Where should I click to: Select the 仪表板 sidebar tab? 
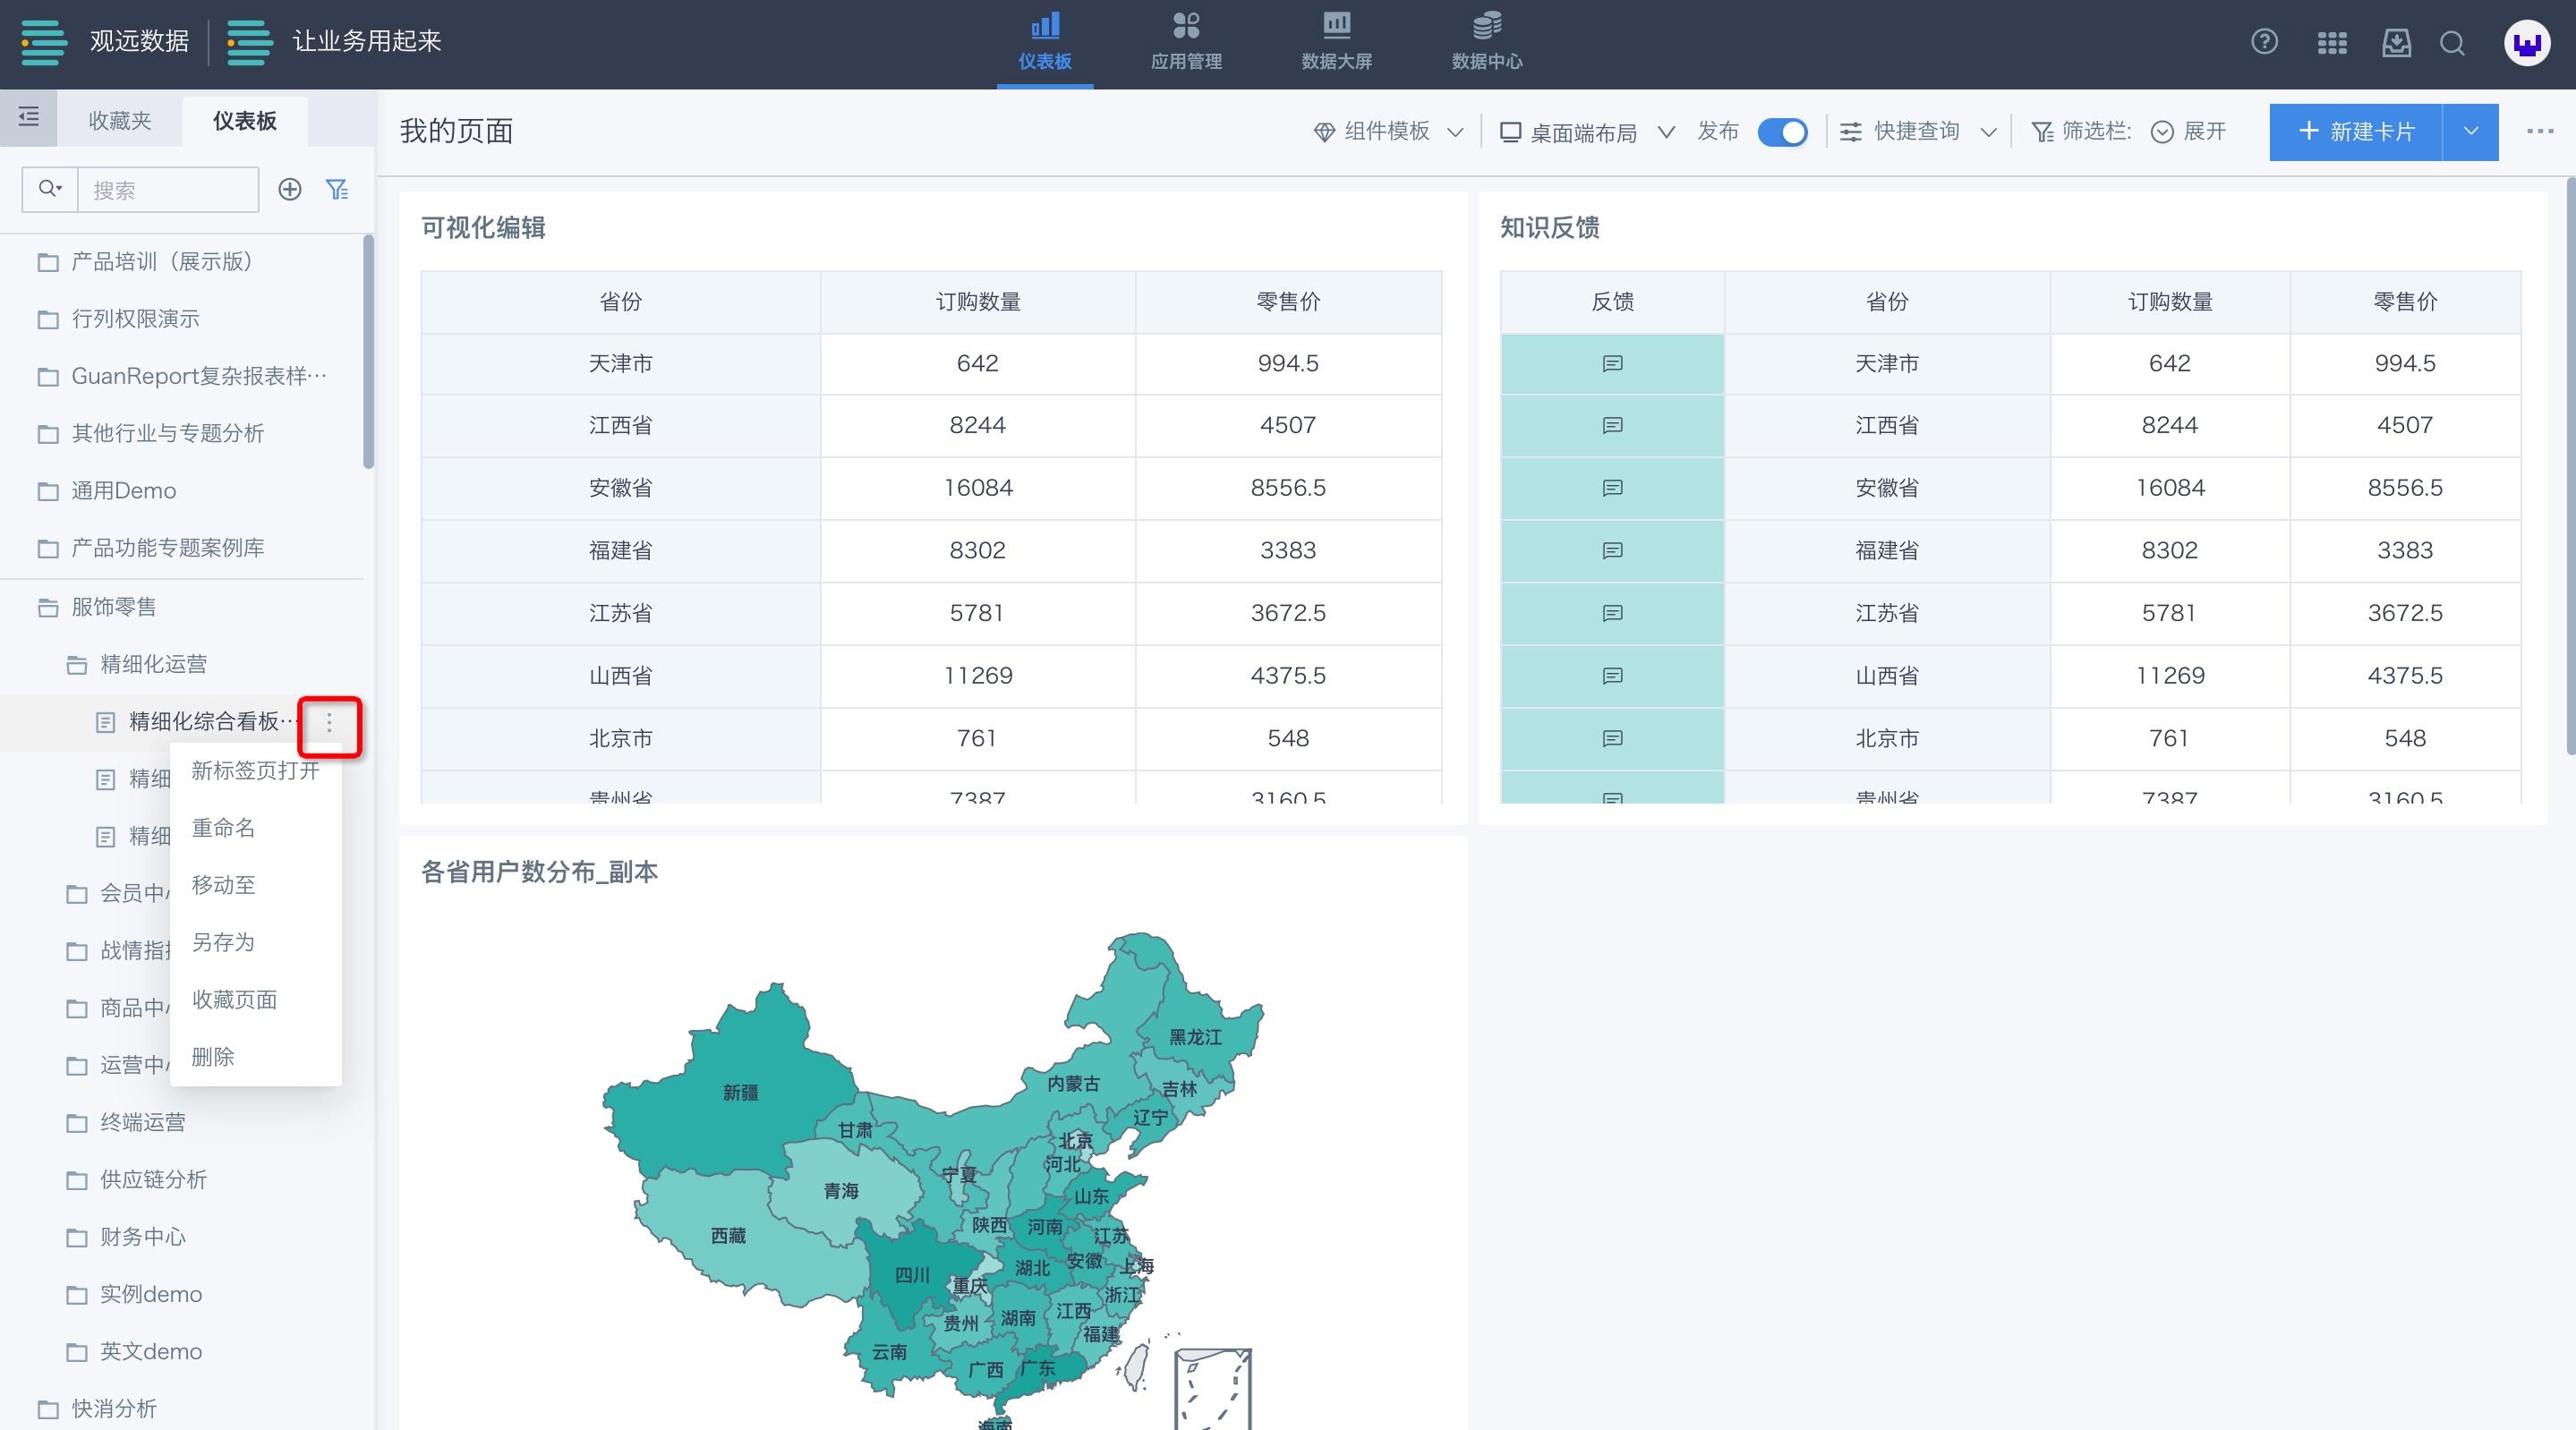pyautogui.click(x=245, y=120)
